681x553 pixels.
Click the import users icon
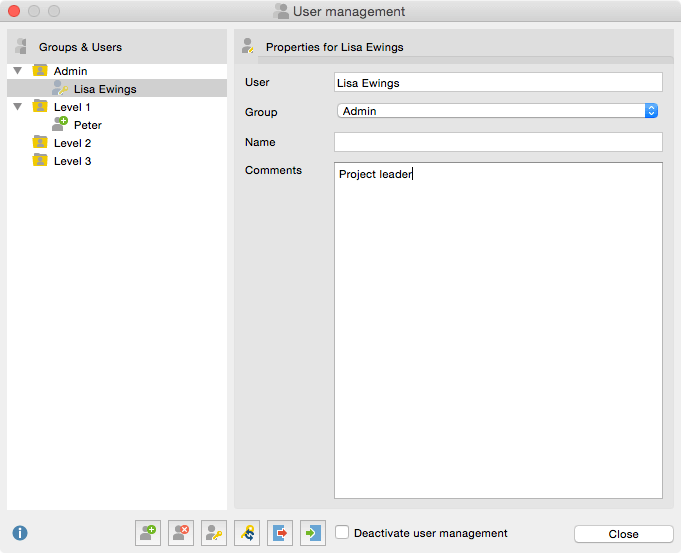(313, 533)
